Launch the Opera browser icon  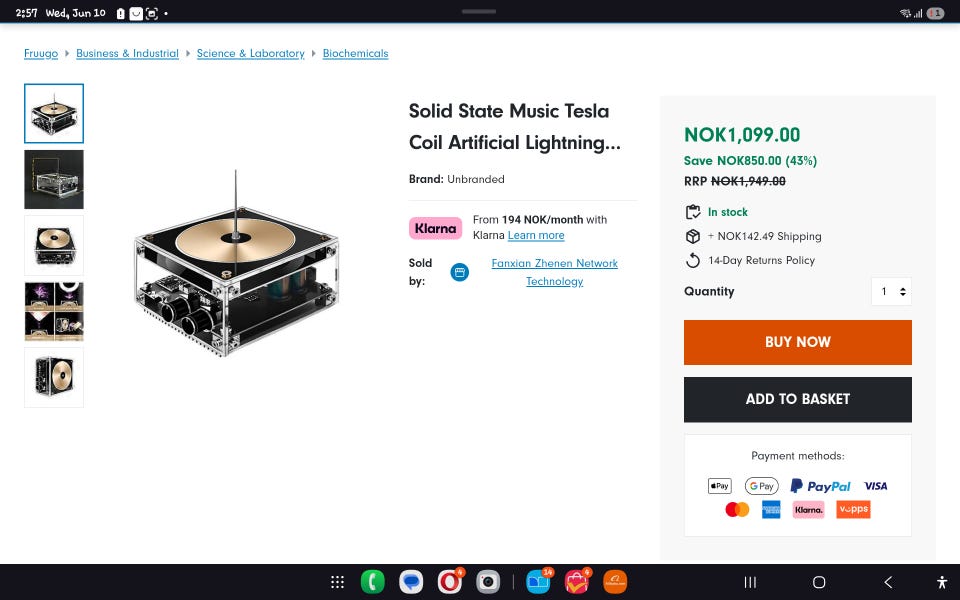tap(450, 582)
